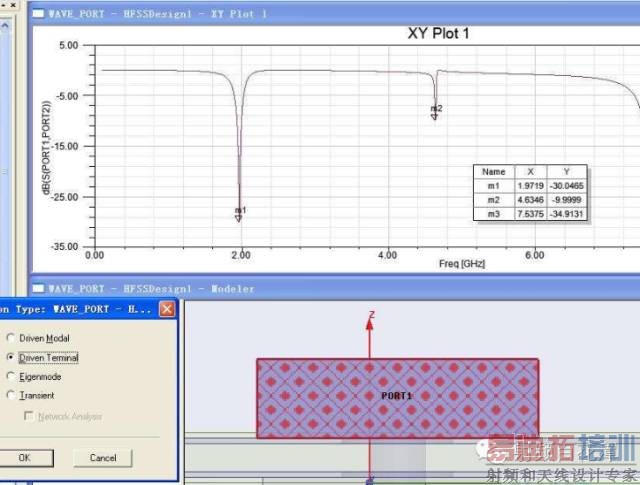
Task: Click the 6.00 tick label on frequency axis
Action: pos(534,255)
